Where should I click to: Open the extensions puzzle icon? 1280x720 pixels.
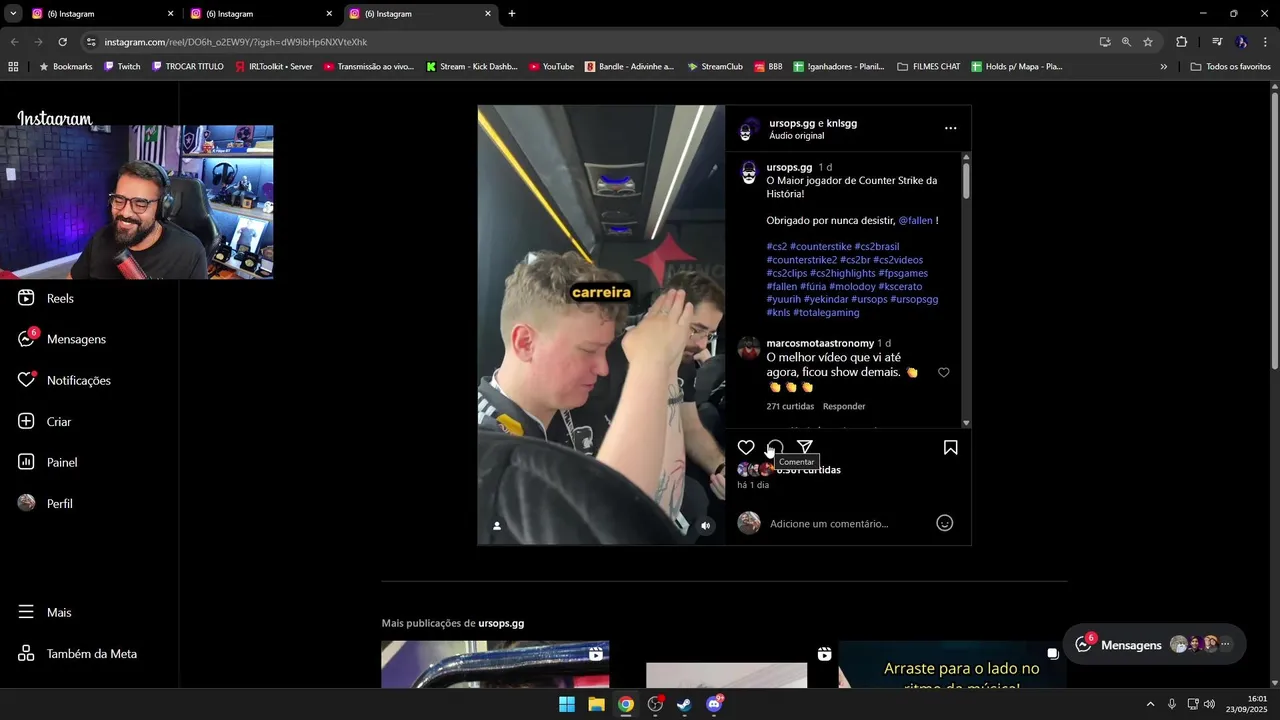(1181, 42)
